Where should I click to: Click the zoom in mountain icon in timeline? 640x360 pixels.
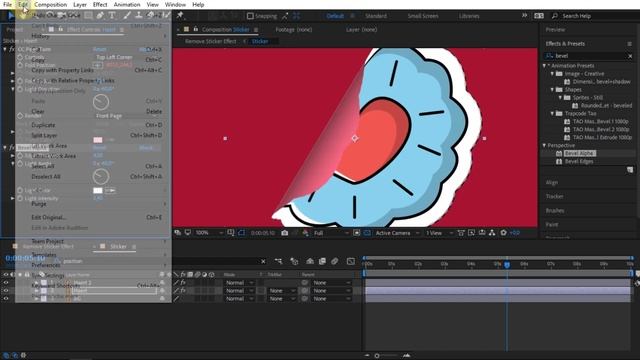[406, 356]
